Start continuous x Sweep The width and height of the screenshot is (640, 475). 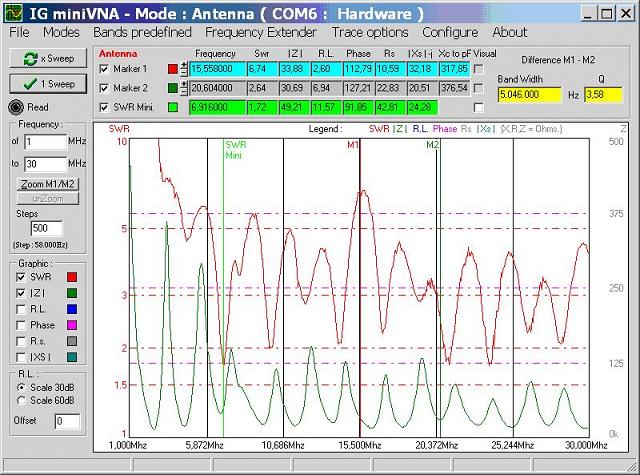(x=44, y=59)
